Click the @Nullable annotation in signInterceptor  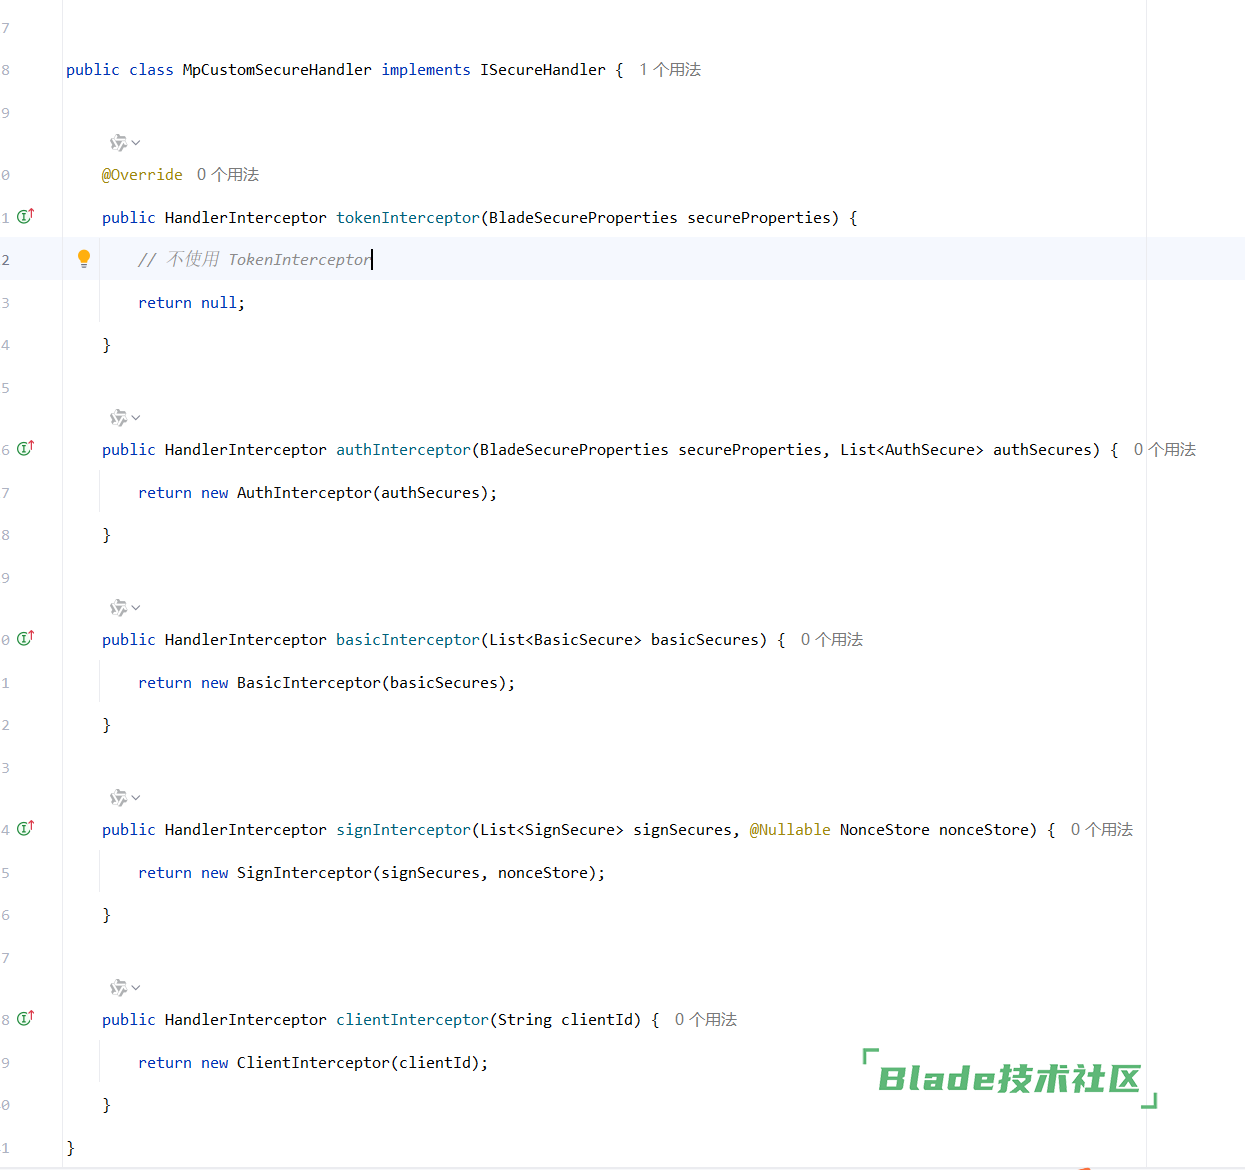click(790, 830)
